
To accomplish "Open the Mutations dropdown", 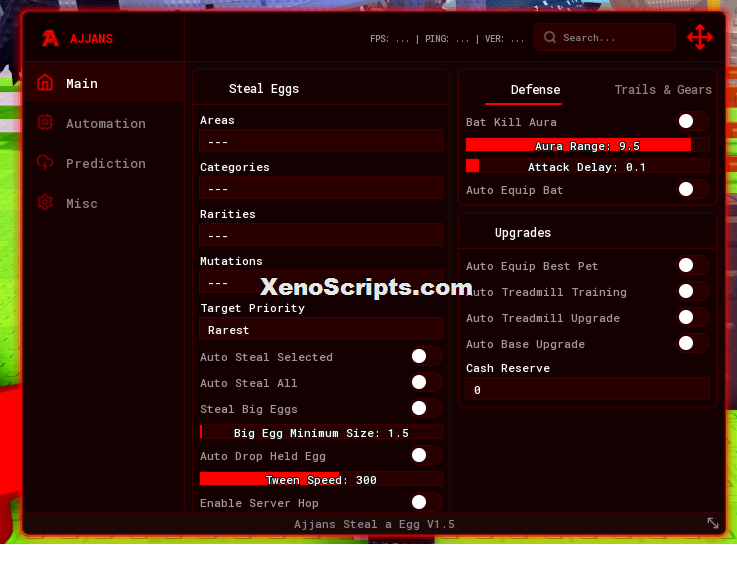I will [x=321, y=282].
